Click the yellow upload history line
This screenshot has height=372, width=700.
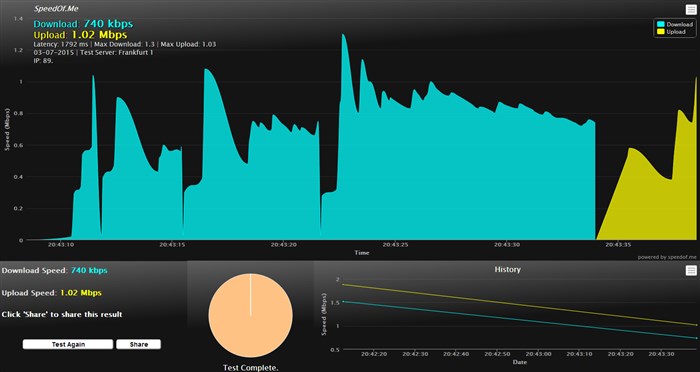click(520, 305)
